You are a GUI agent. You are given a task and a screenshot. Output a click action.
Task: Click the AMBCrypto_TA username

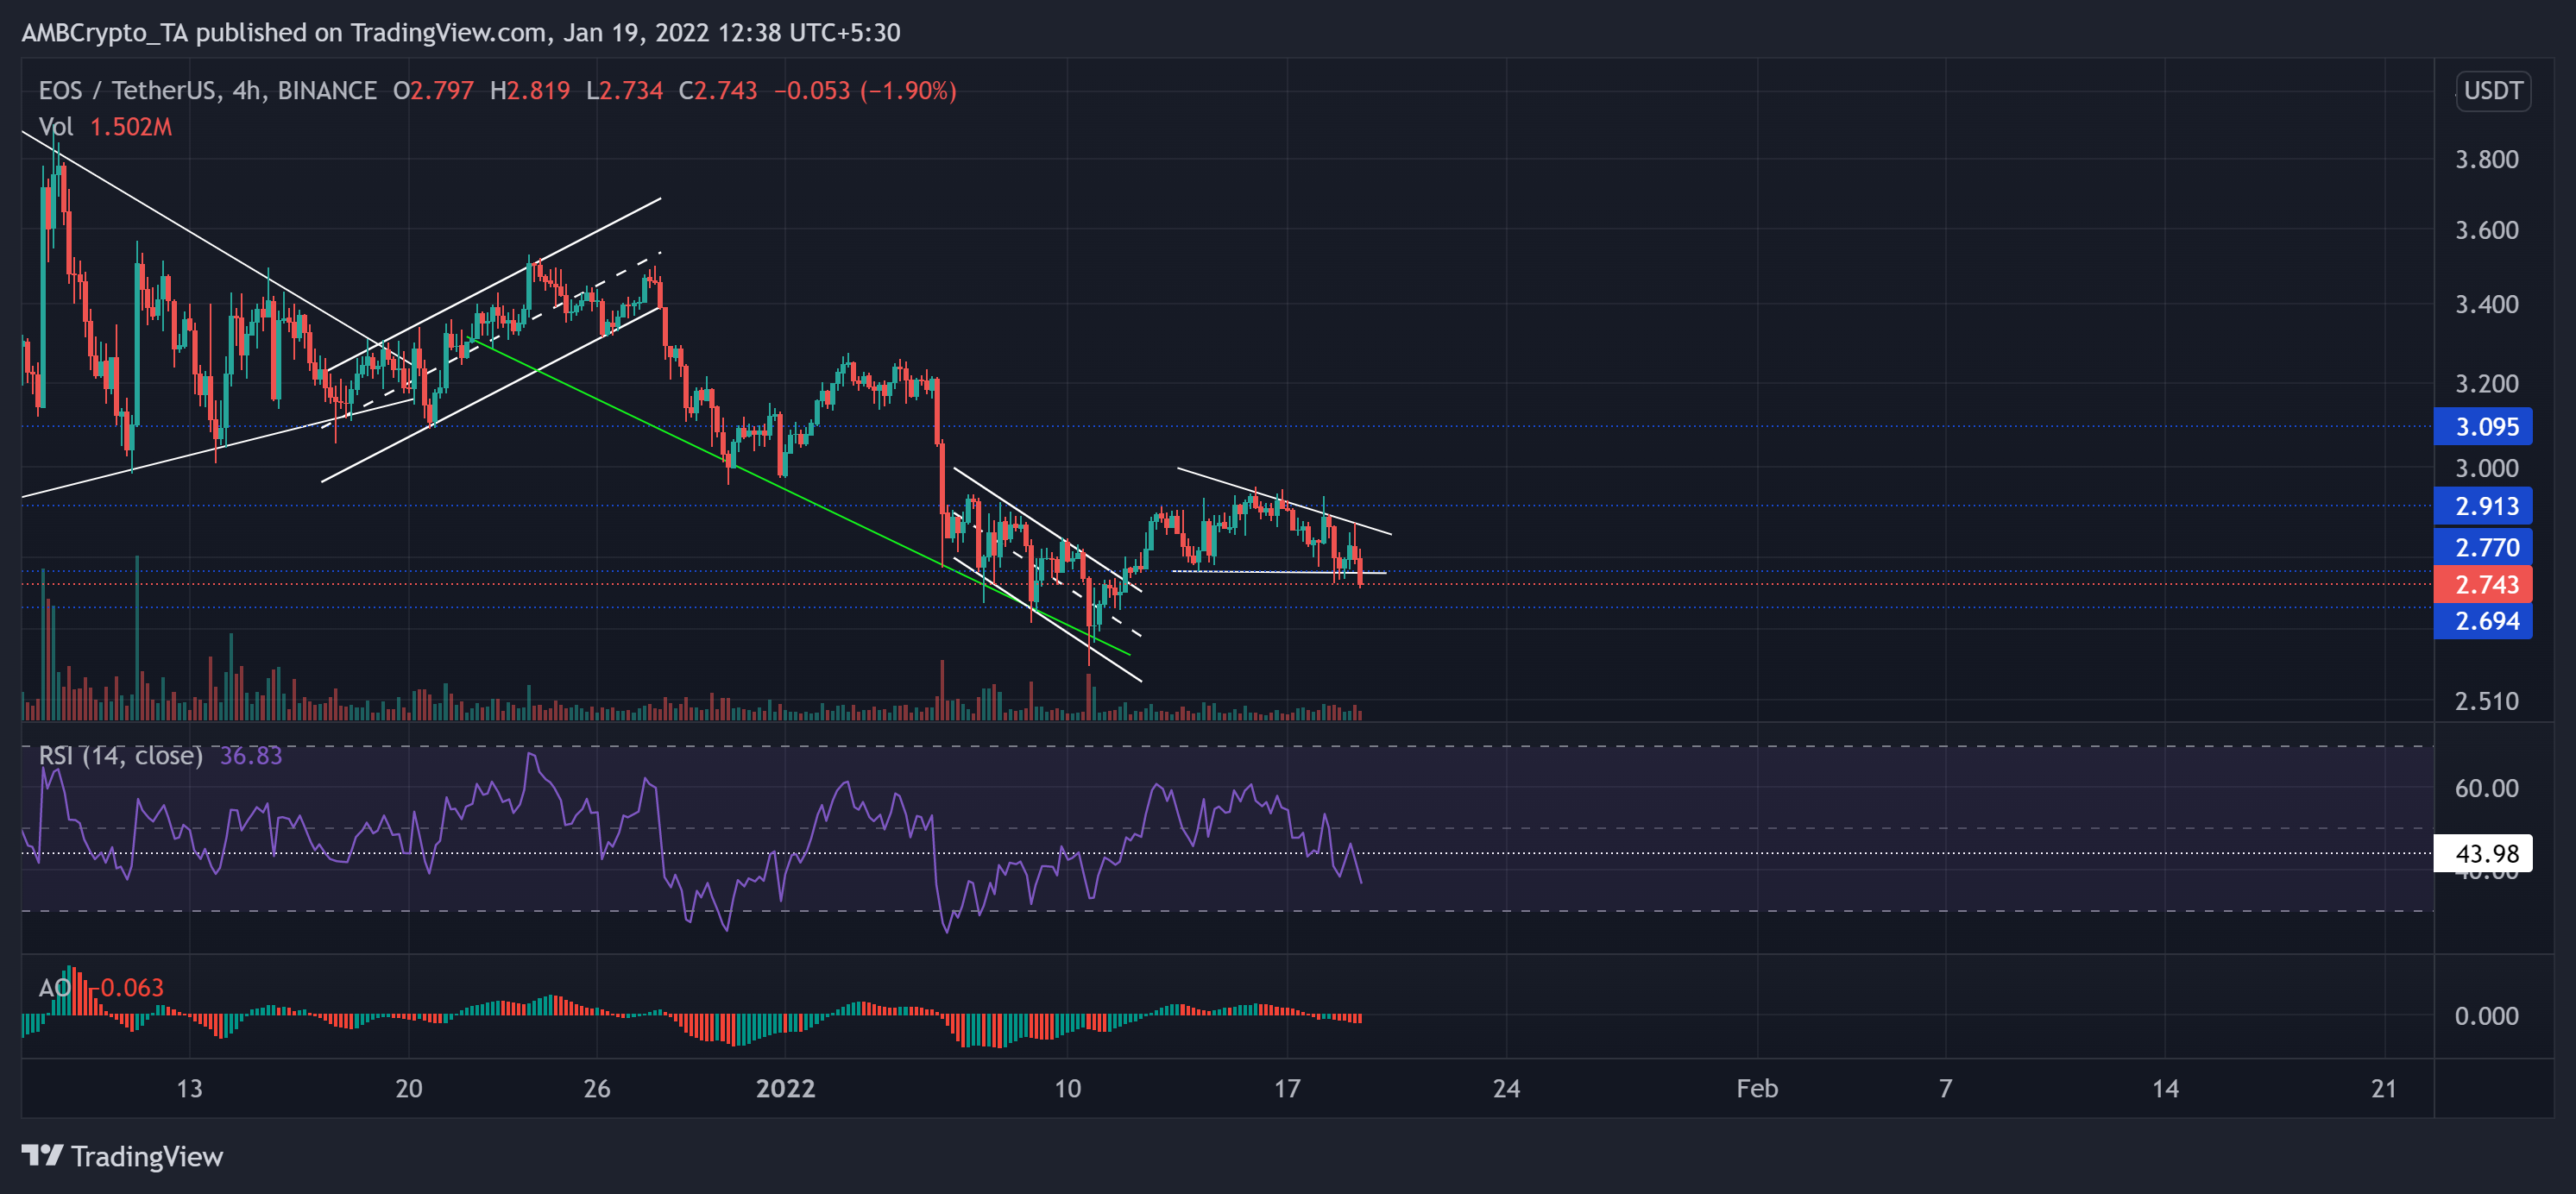(106, 32)
